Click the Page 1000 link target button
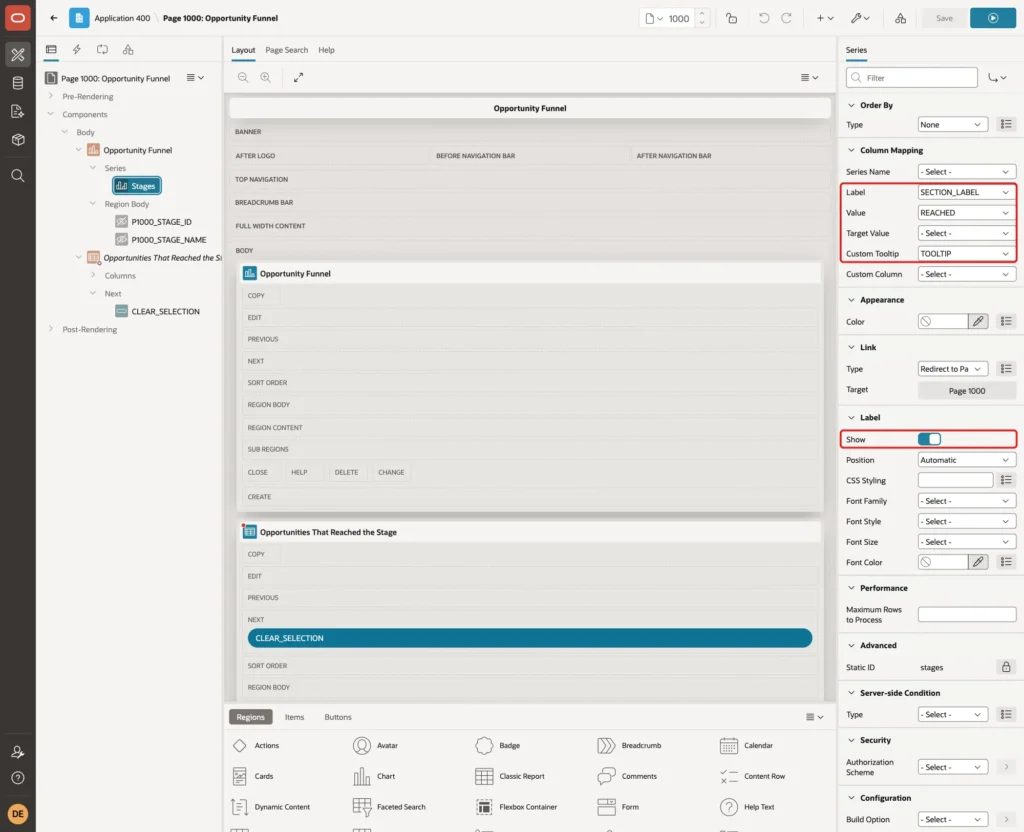This screenshot has width=1024, height=832. (x=967, y=391)
